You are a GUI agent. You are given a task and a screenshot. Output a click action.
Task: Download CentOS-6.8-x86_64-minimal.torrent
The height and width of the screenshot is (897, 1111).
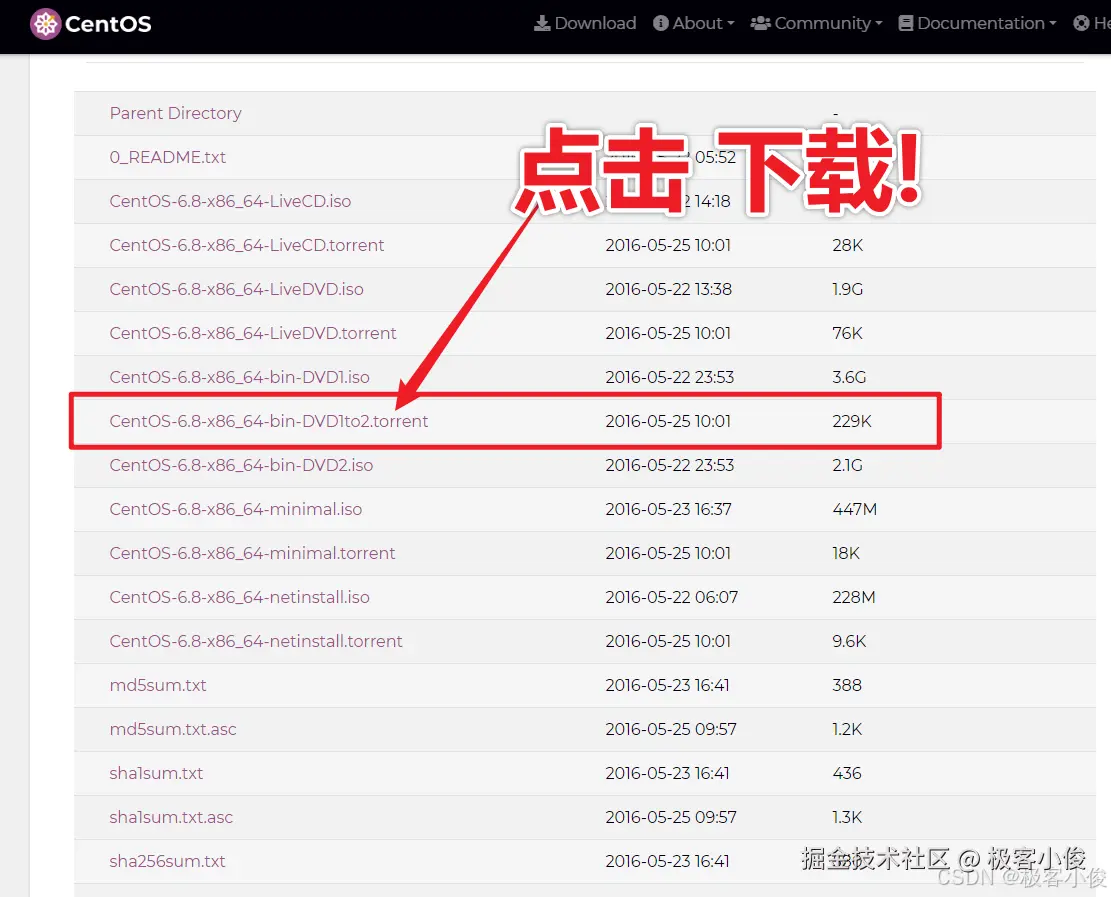(252, 553)
